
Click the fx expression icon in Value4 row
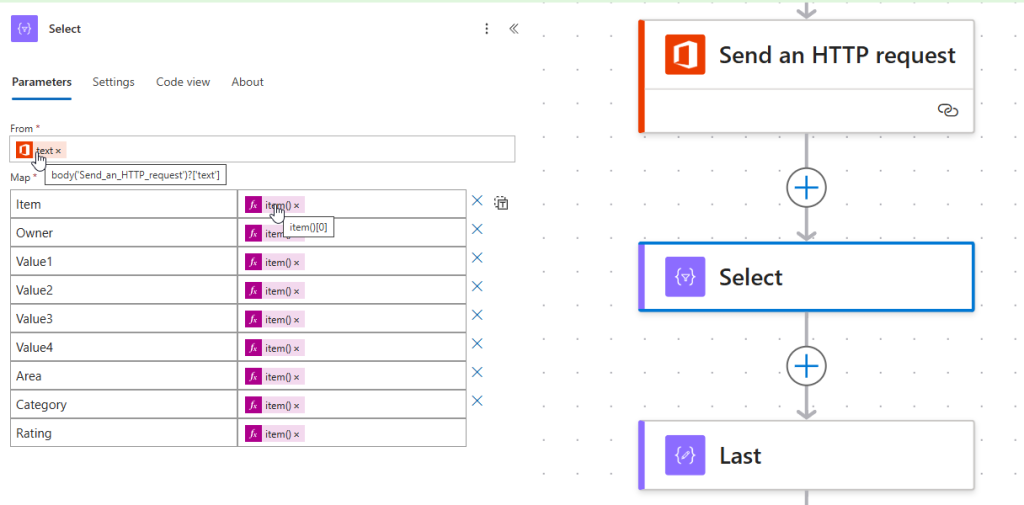pos(253,348)
